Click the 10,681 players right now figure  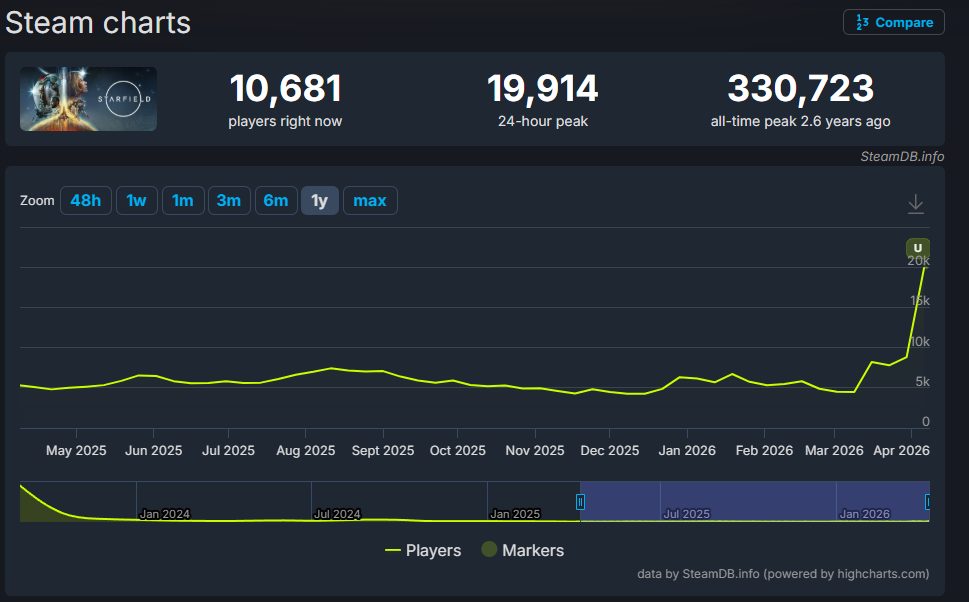click(x=286, y=88)
